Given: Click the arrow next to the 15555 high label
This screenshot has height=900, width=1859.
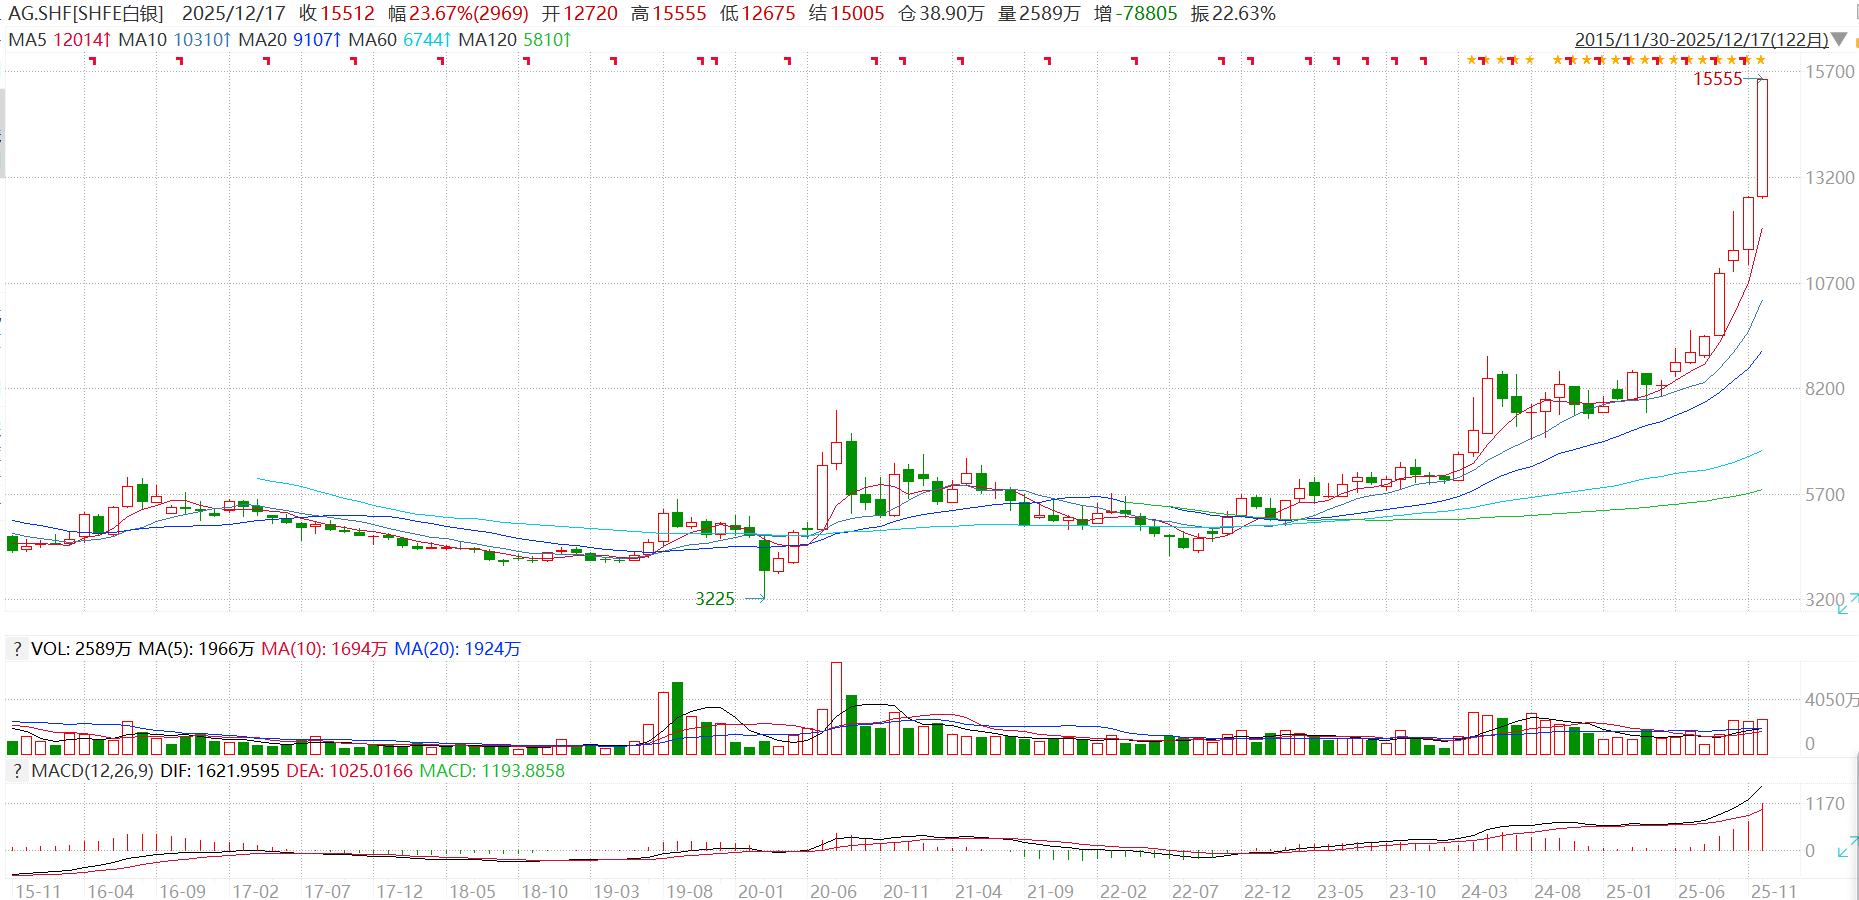Looking at the screenshot, I should [1755, 79].
